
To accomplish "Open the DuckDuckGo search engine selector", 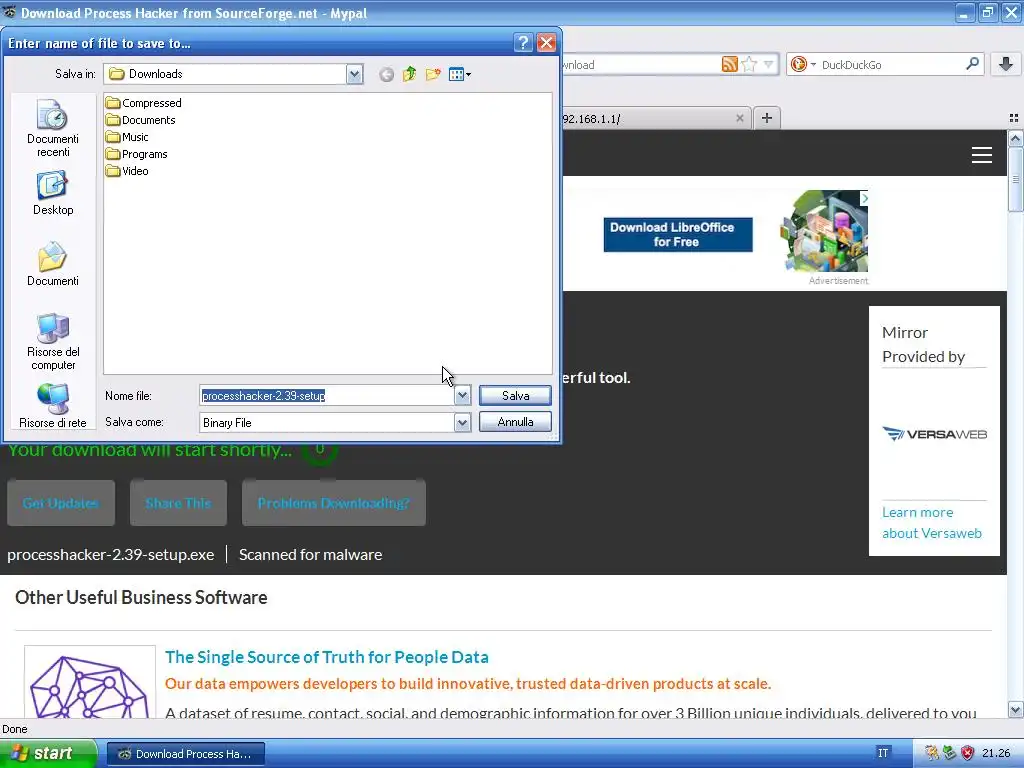I will (x=803, y=64).
